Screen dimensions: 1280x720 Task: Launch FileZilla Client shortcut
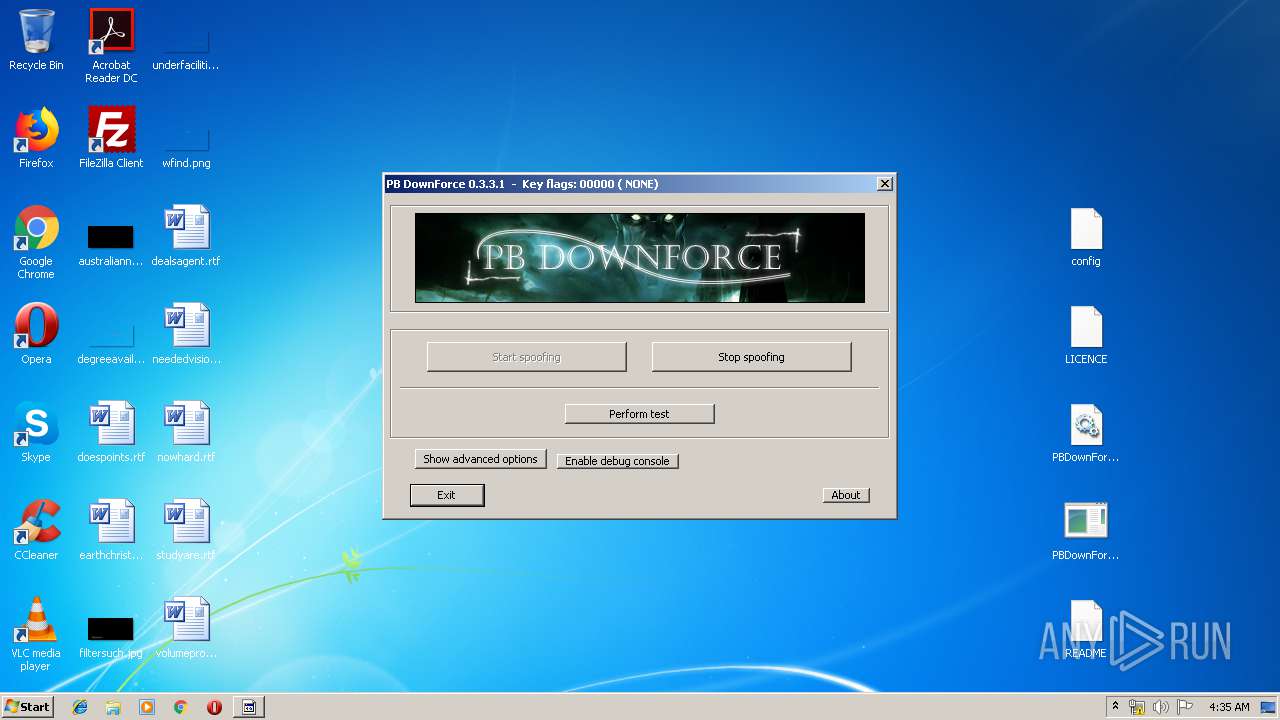point(111,139)
